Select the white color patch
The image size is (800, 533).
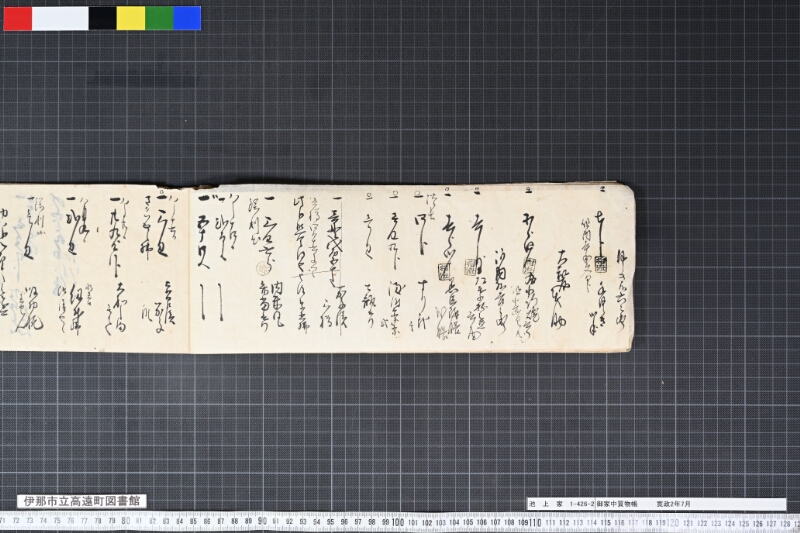[x=60, y=18]
